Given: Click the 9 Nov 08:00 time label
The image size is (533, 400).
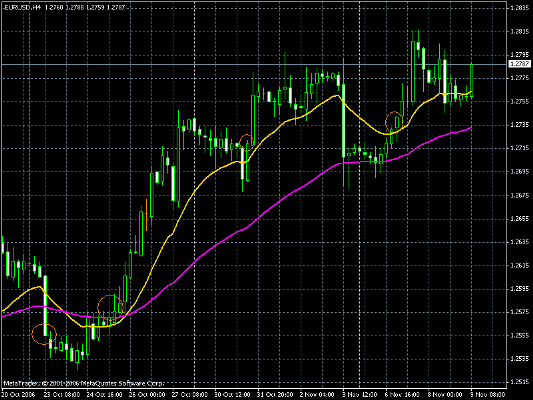Looking at the screenshot, I should pos(488,395).
